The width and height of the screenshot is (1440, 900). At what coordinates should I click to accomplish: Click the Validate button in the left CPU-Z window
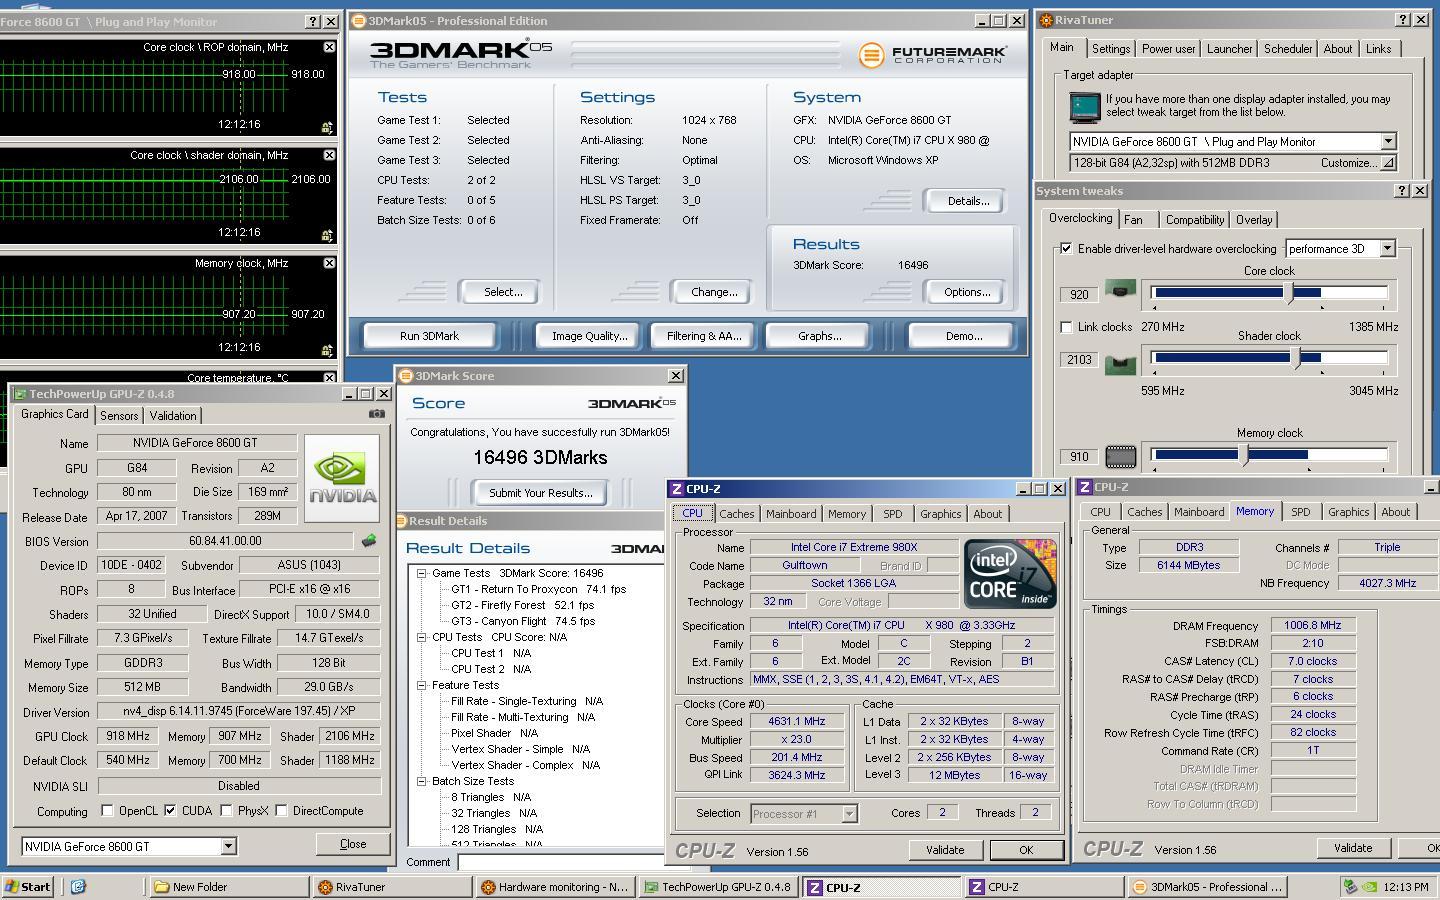pos(944,850)
